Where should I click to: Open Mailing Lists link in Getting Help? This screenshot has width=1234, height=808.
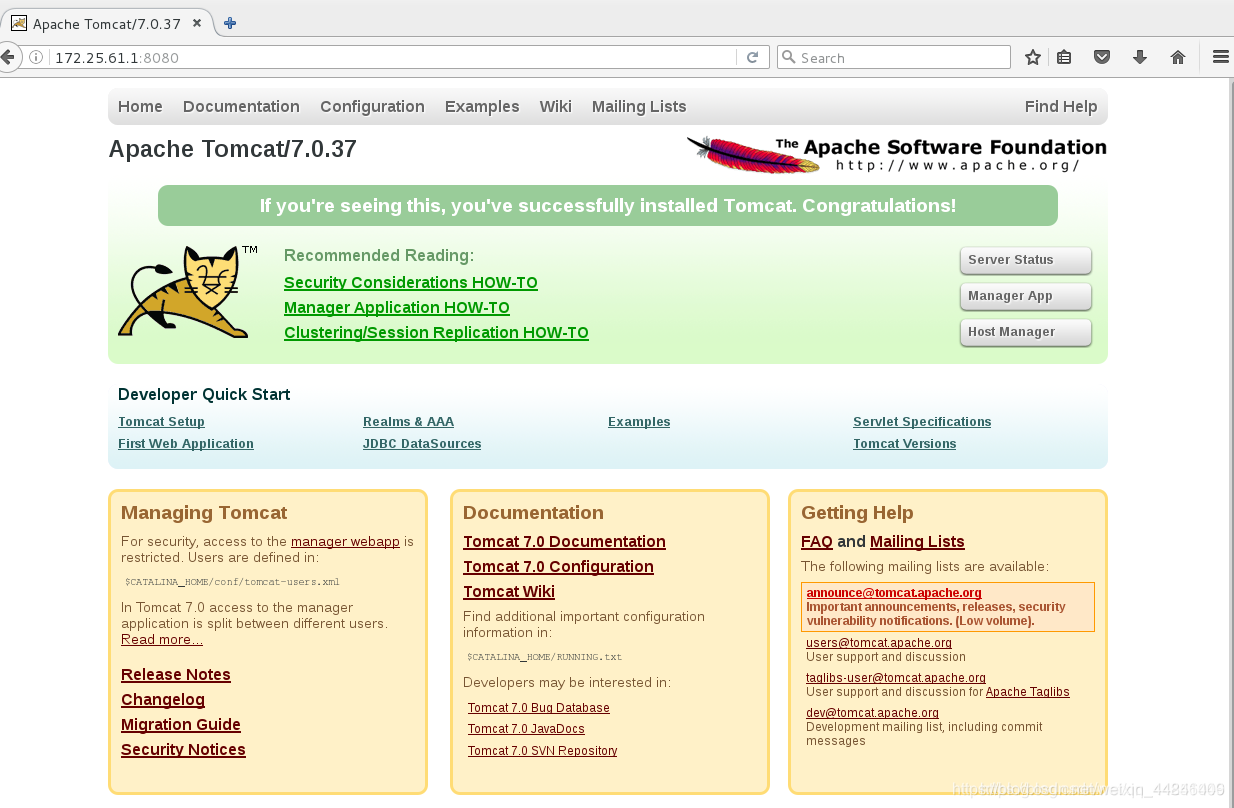pos(917,542)
